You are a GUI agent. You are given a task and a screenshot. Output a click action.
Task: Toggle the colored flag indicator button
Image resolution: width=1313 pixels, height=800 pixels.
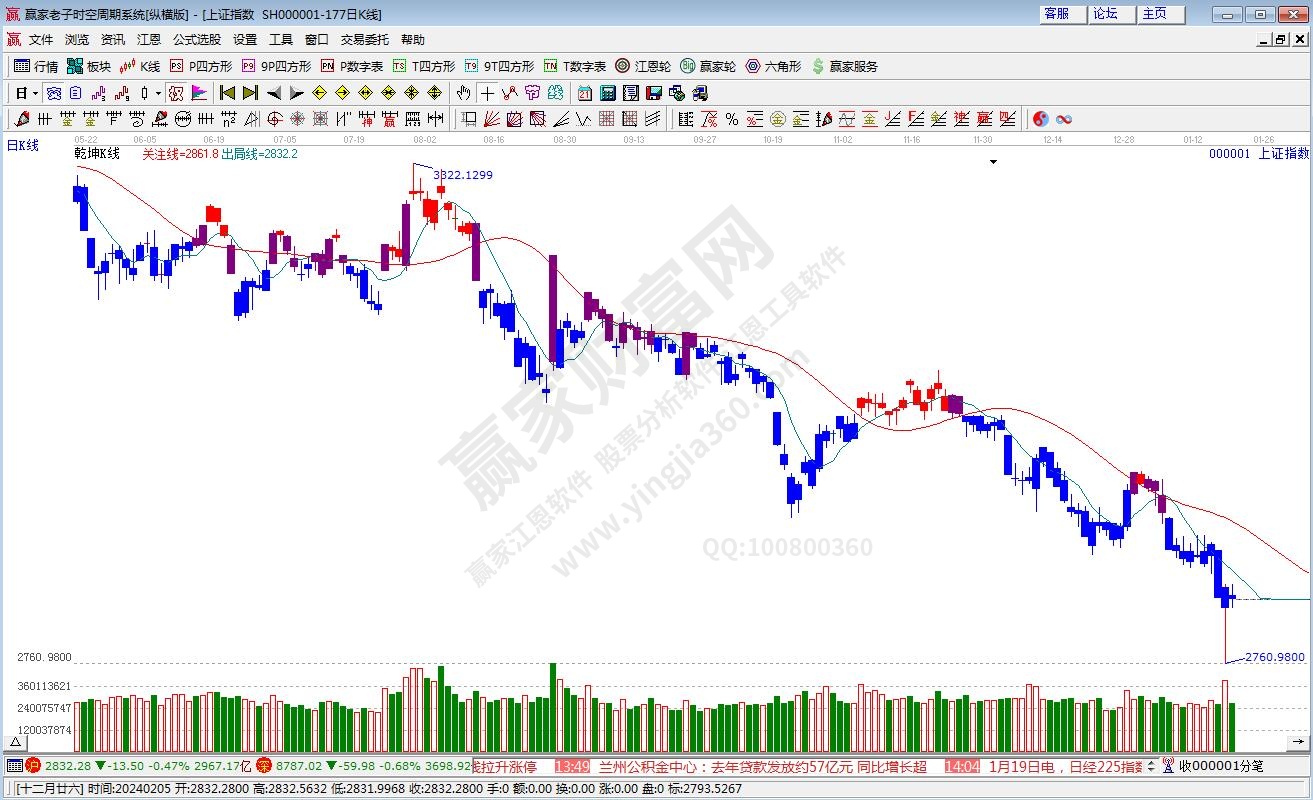coord(199,93)
